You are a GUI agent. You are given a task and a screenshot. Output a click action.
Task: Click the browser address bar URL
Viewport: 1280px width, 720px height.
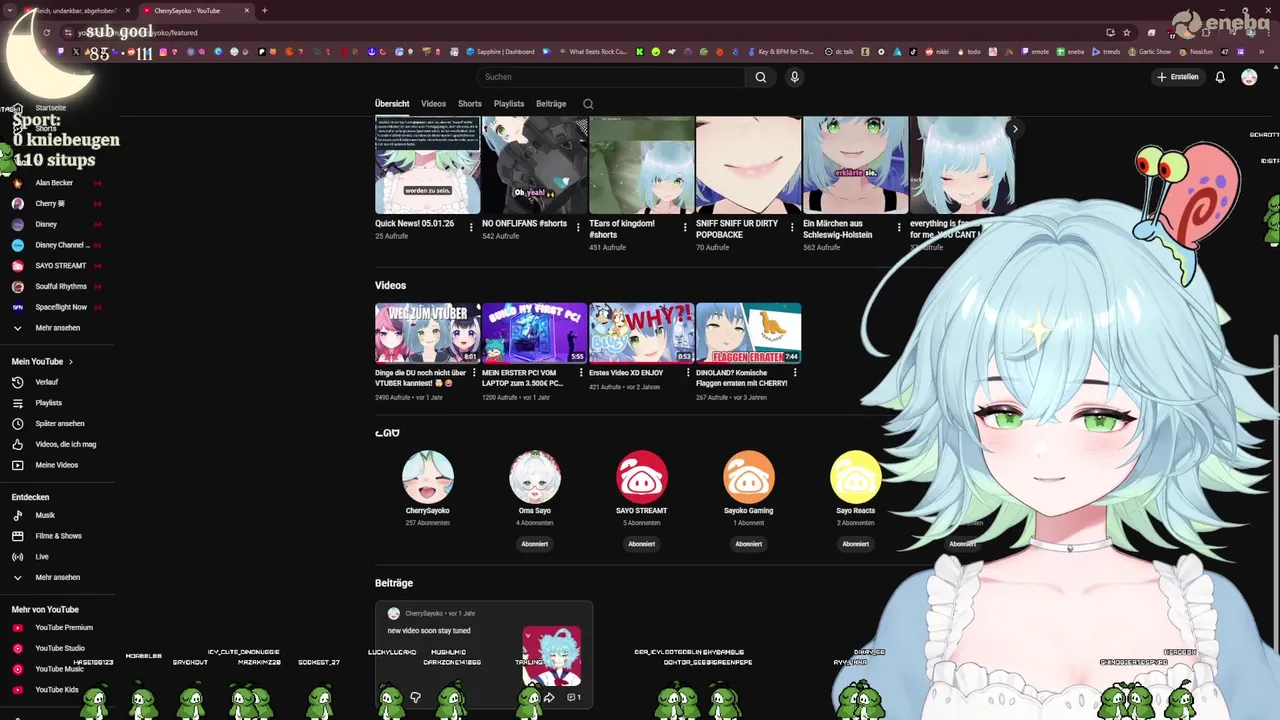(140, 32)
